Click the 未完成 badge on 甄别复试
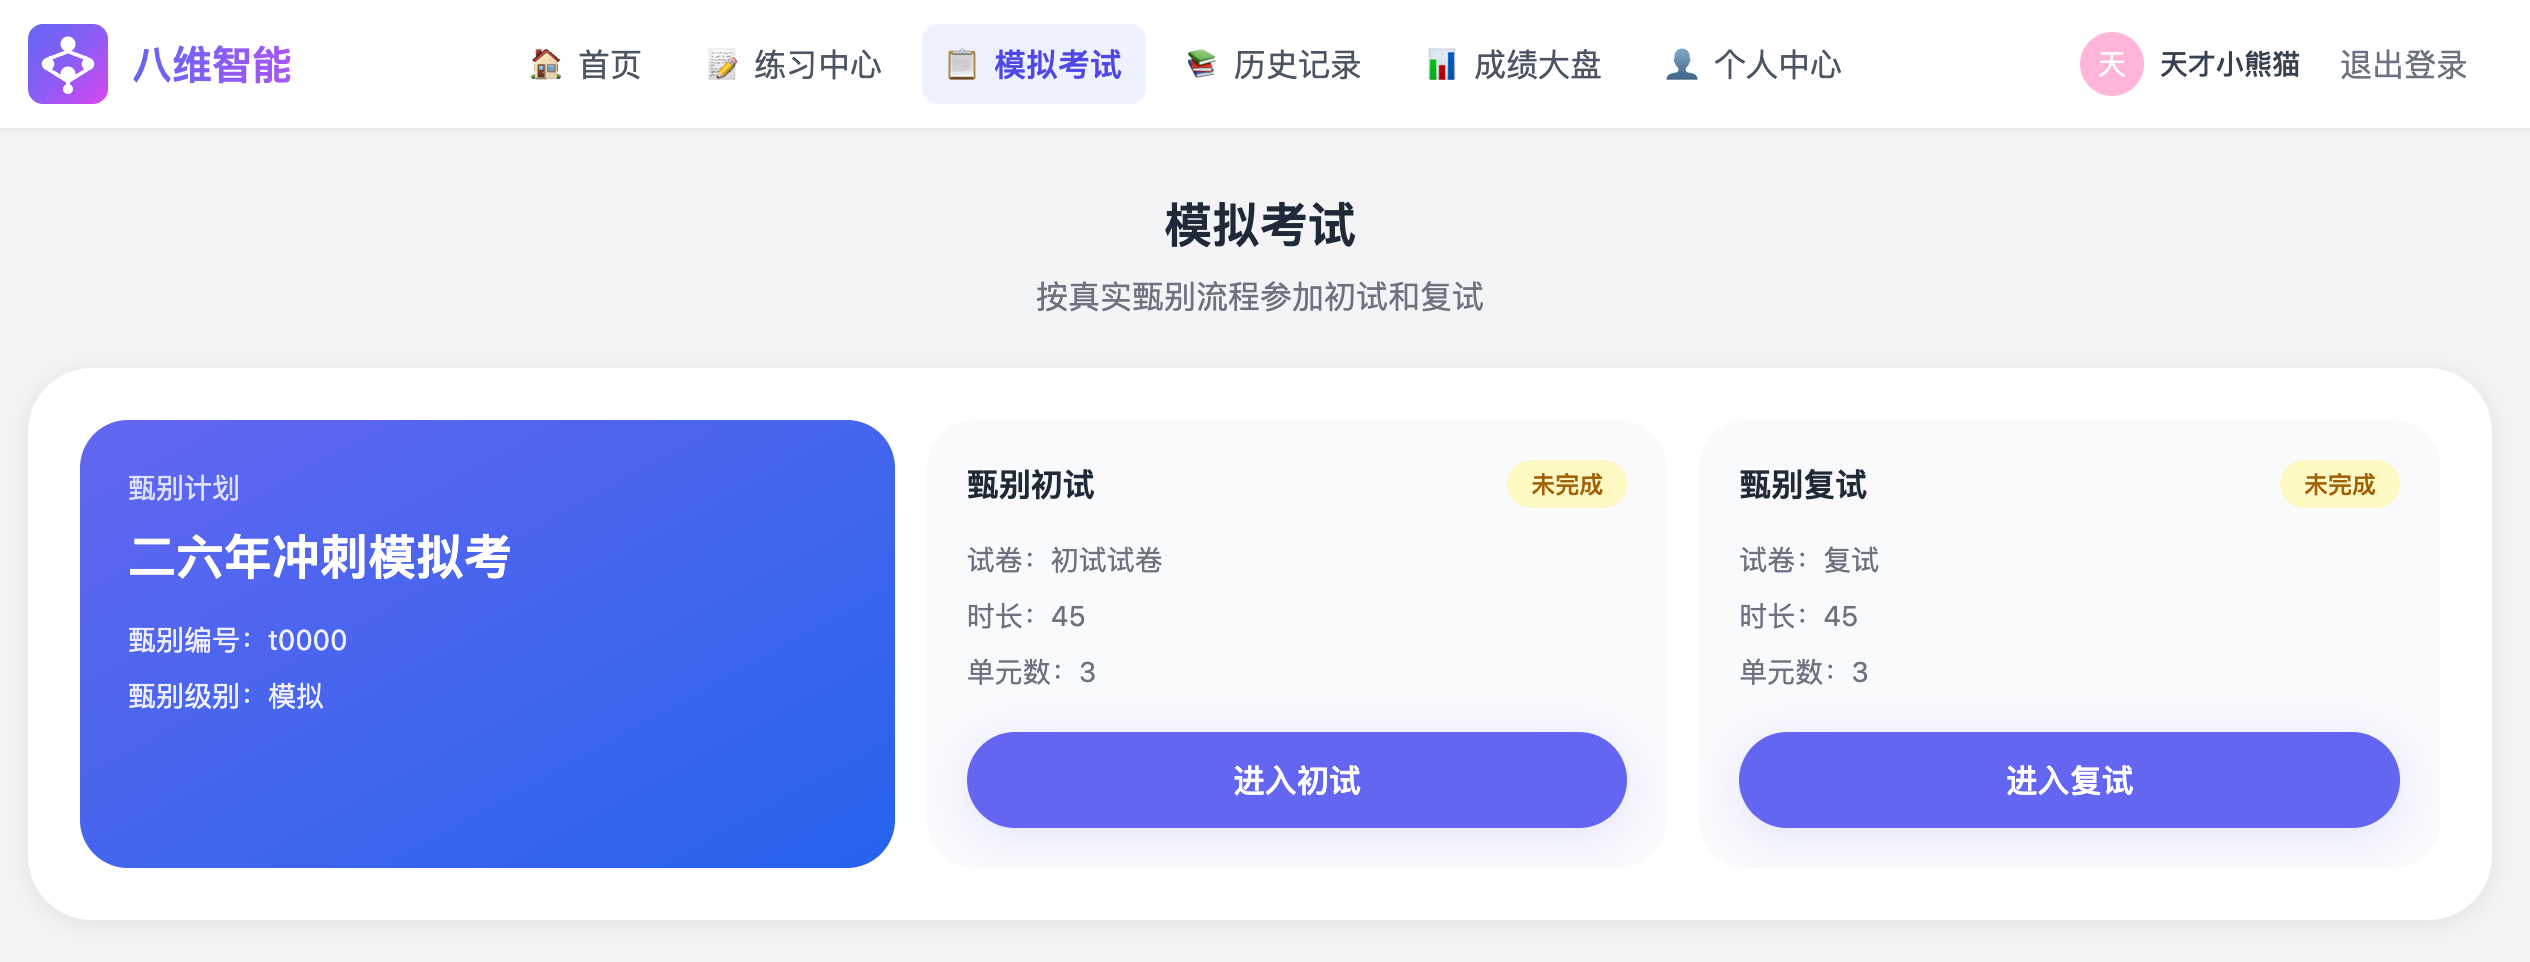Screen dimensions: 2530x962 tap(2340, 484)
